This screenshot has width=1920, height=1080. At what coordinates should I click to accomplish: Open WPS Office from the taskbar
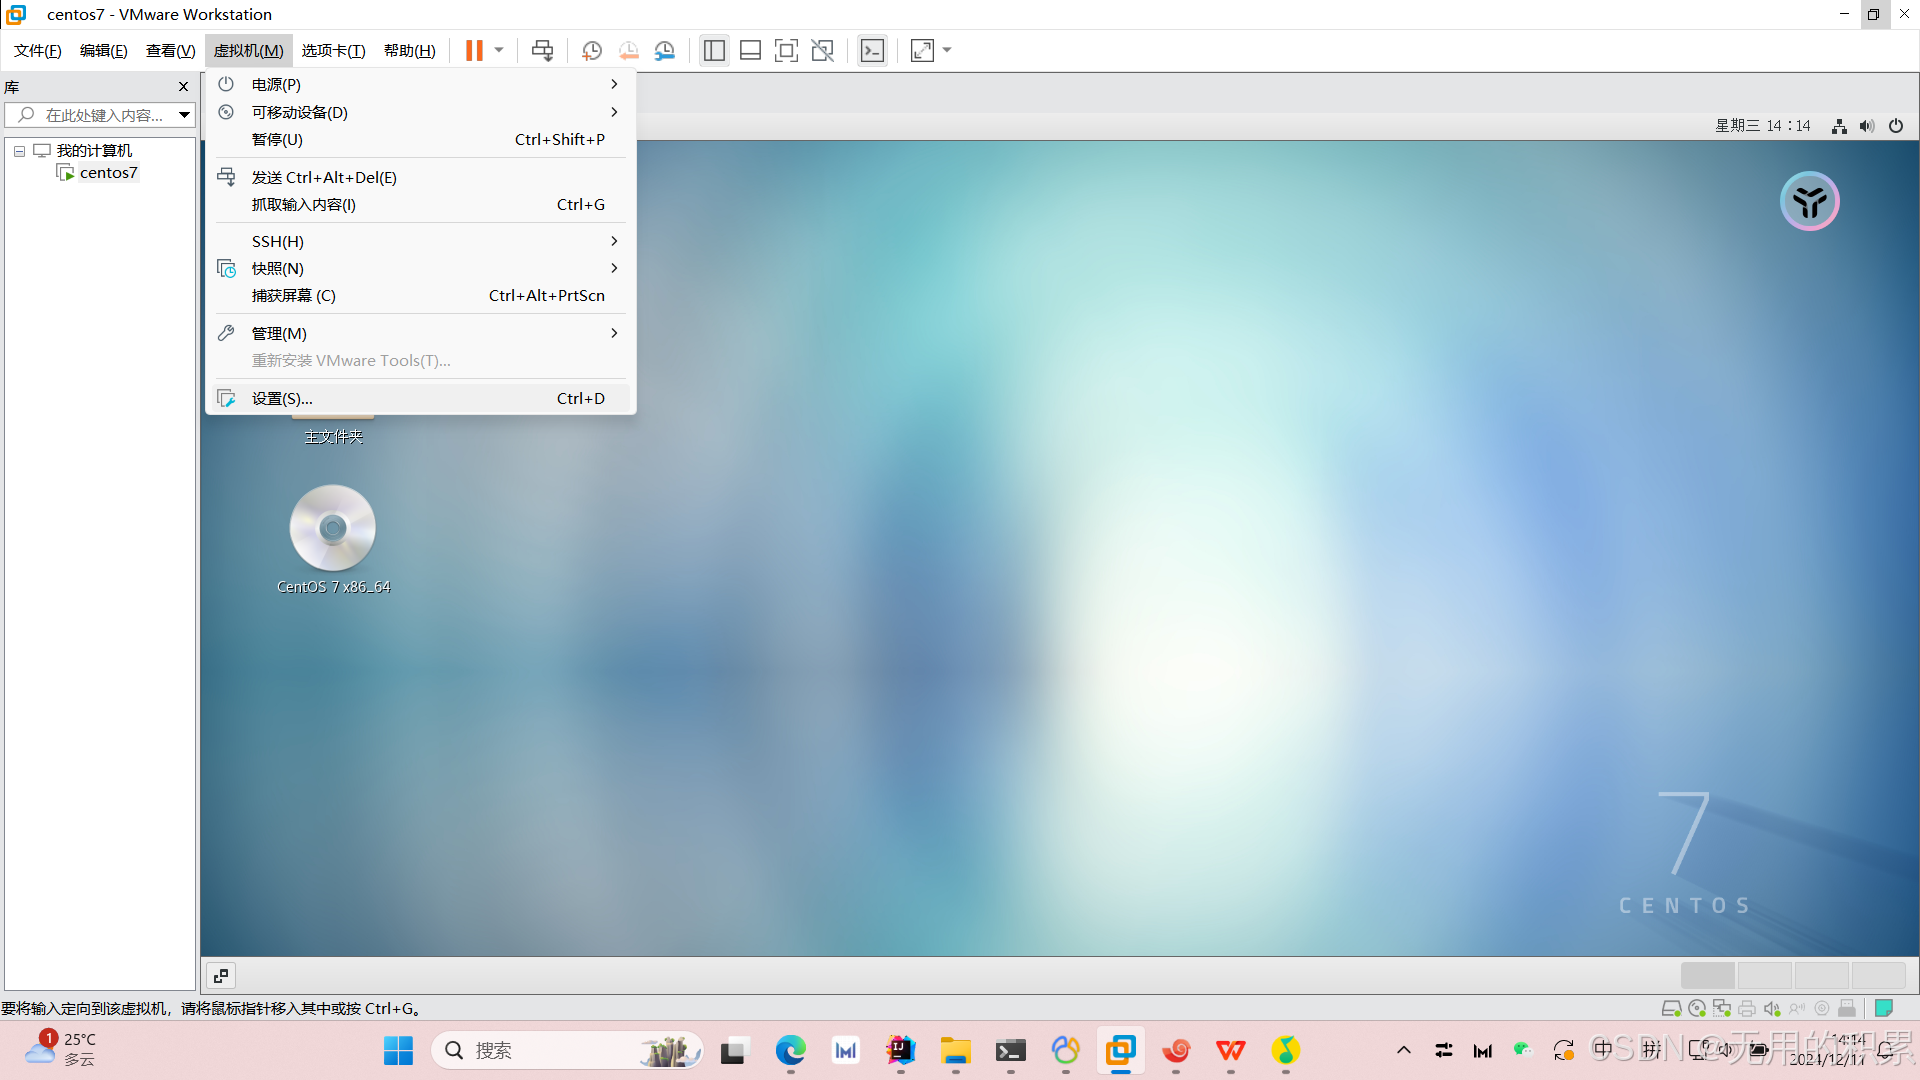[x=1231, y=1050]
